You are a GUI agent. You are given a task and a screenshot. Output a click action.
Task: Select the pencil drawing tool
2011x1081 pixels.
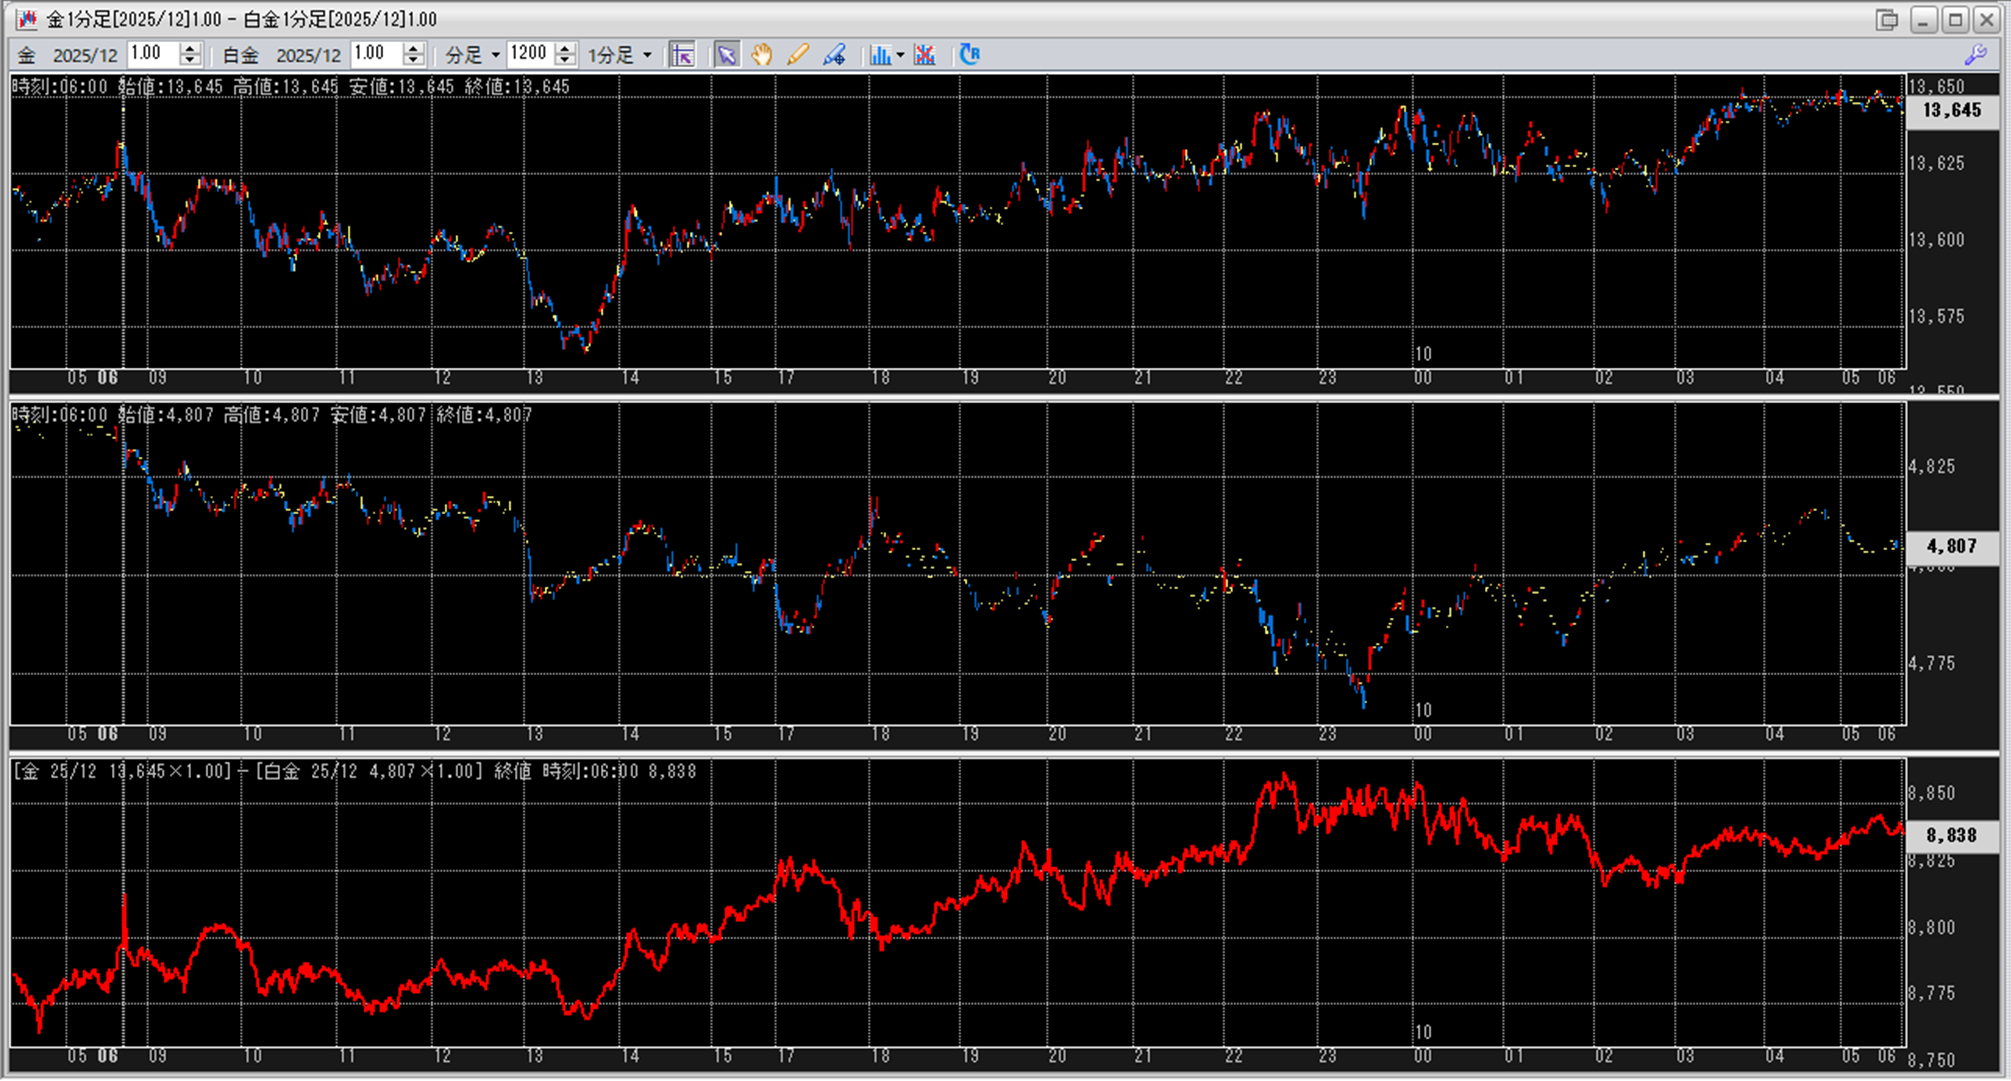pyautogui.click(x=797, y=55)
